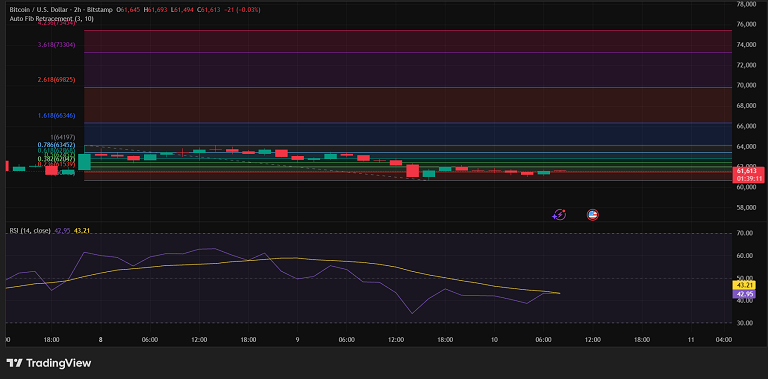This screenshot has height=379, width=768.
Task: Select the 0.786(63452) Fibonacci level label
Action: point(56,145)
